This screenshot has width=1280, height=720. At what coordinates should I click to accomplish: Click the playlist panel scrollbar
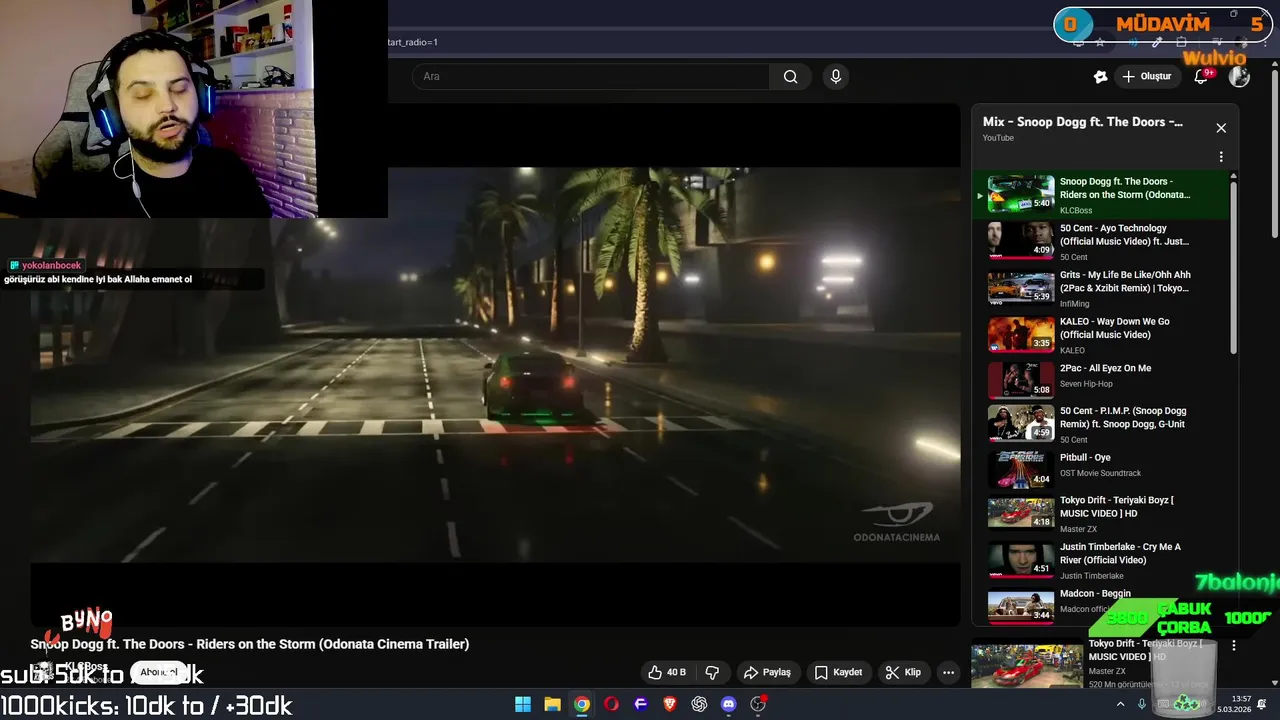pos(1233,266)
